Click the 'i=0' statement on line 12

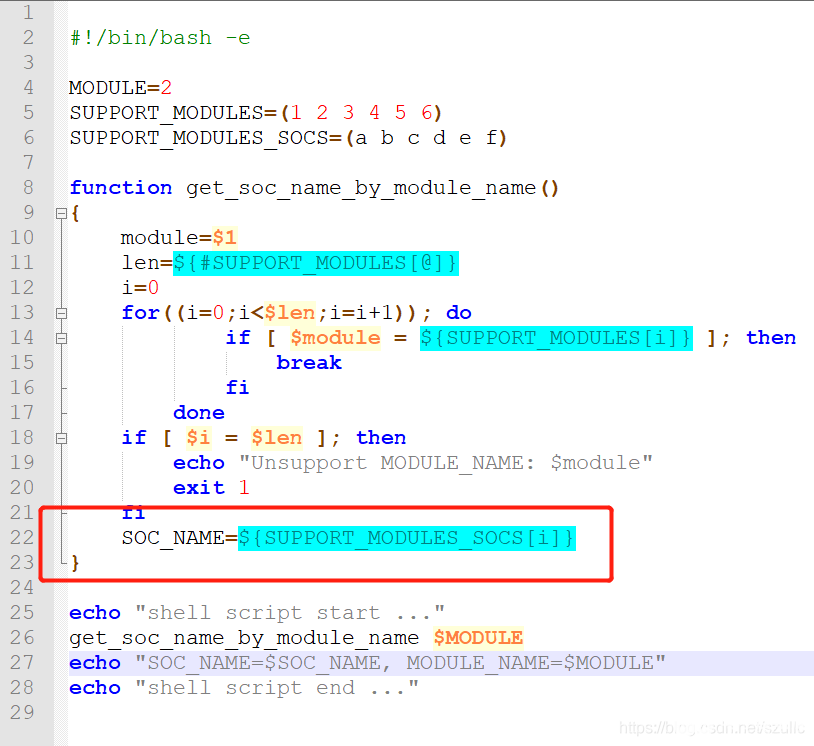[x=140, y=288]
